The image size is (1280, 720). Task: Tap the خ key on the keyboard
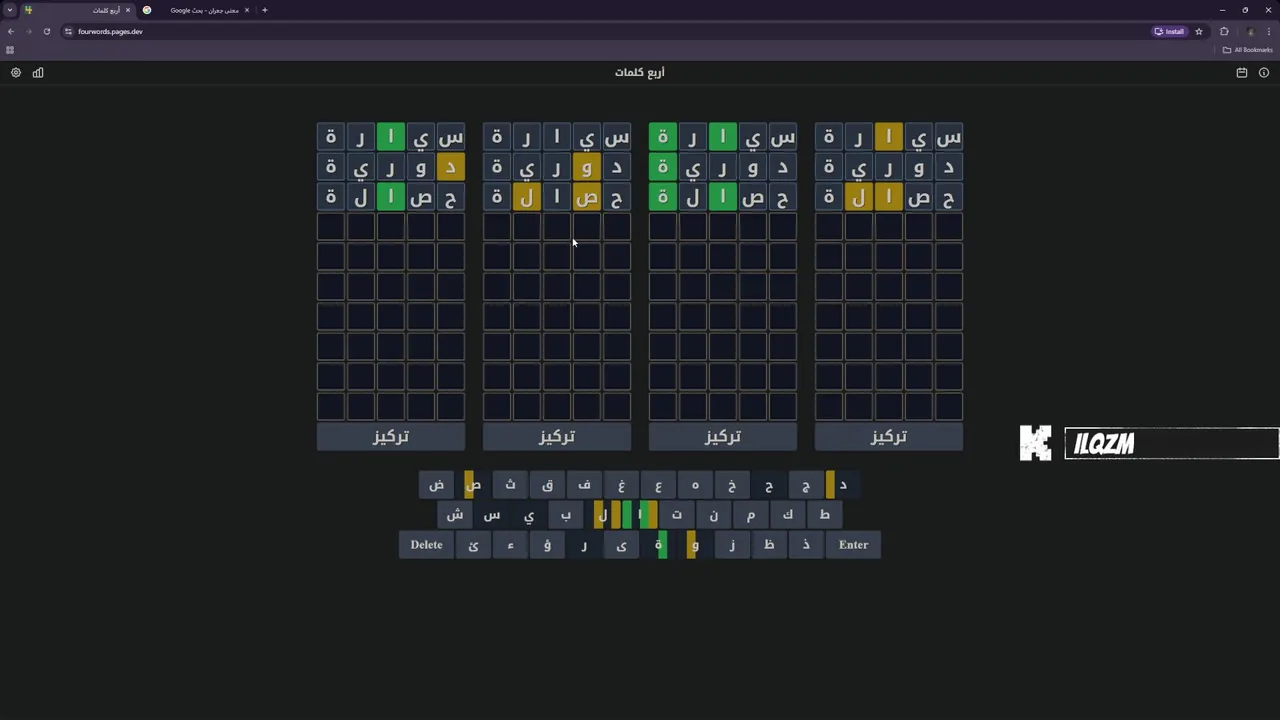point(732,486)
